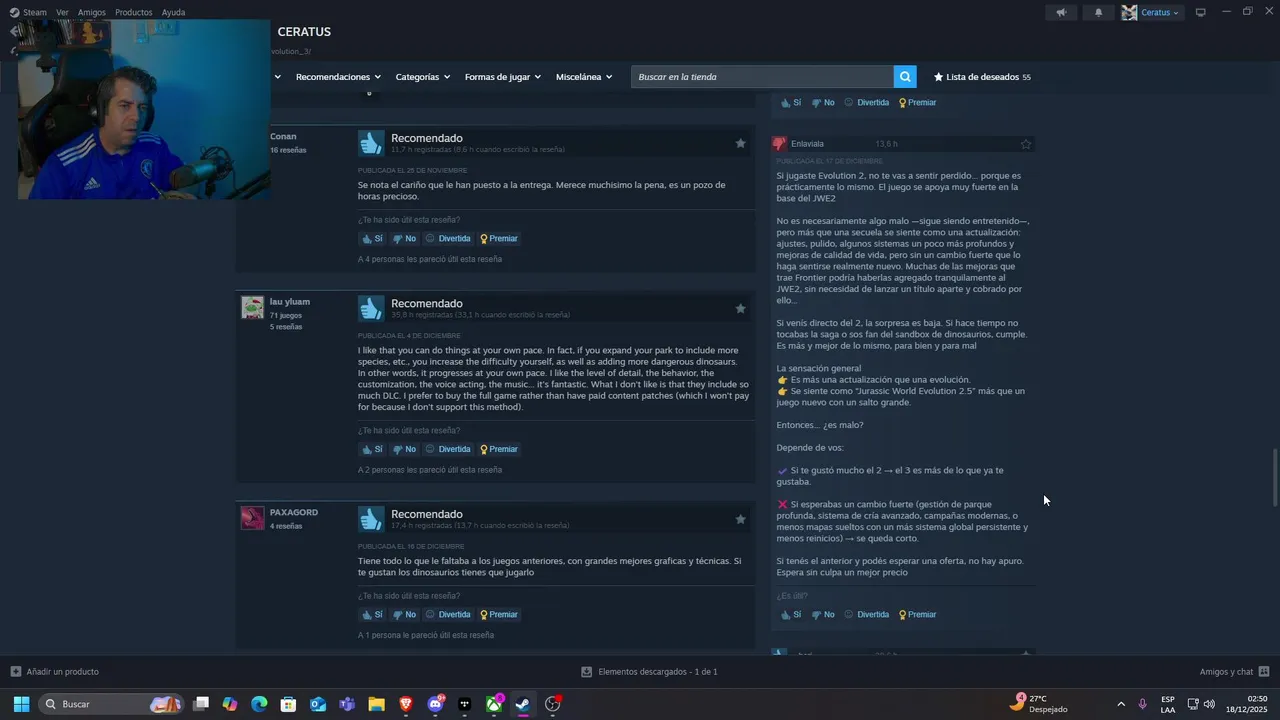
Task: Mark lau yluam's review as Divertida
Action: point(447,450)
